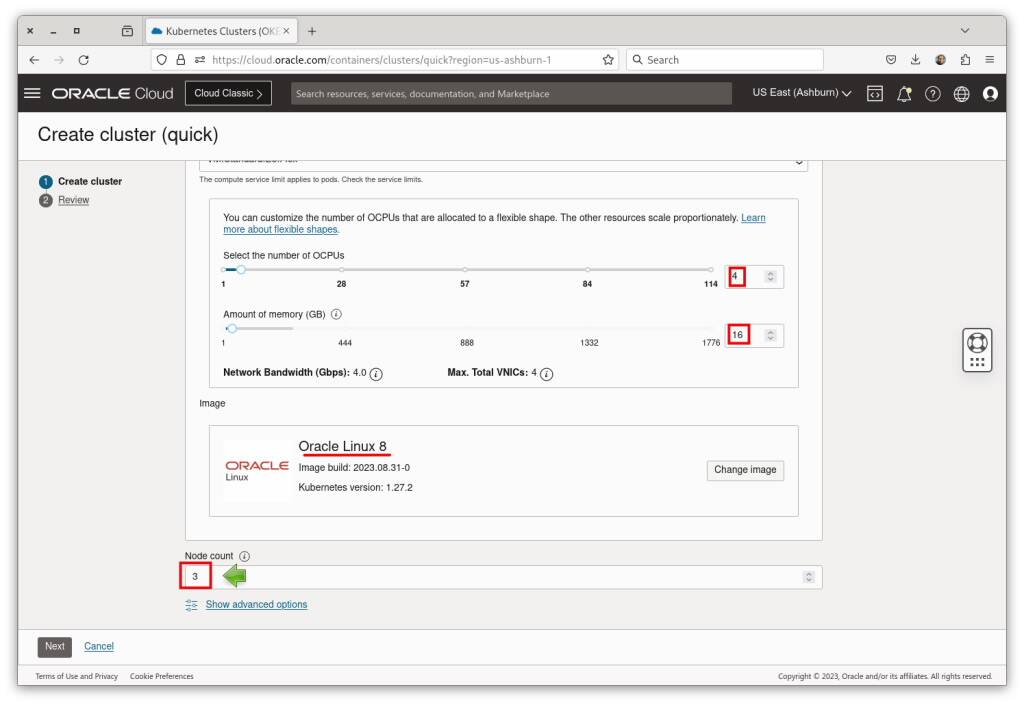Open the help question mark icon

[x=933, y=94]
